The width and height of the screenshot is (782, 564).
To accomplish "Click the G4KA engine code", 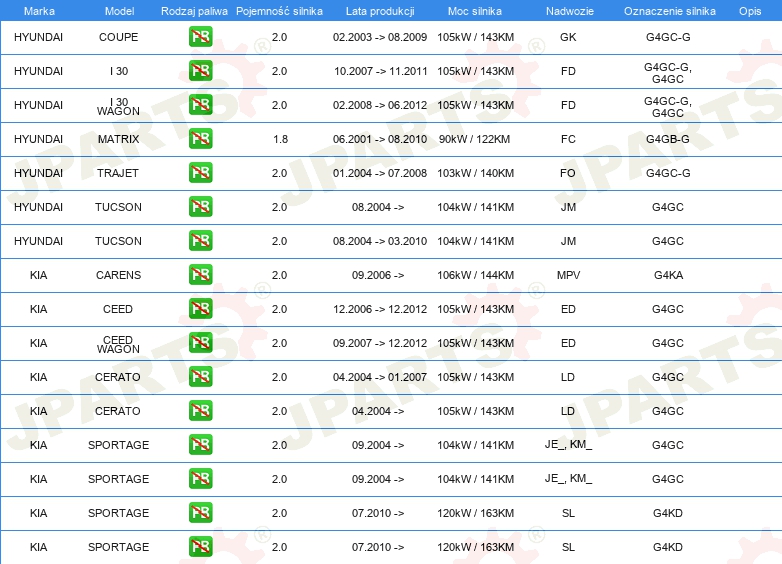I will click(x=668, y=275).
